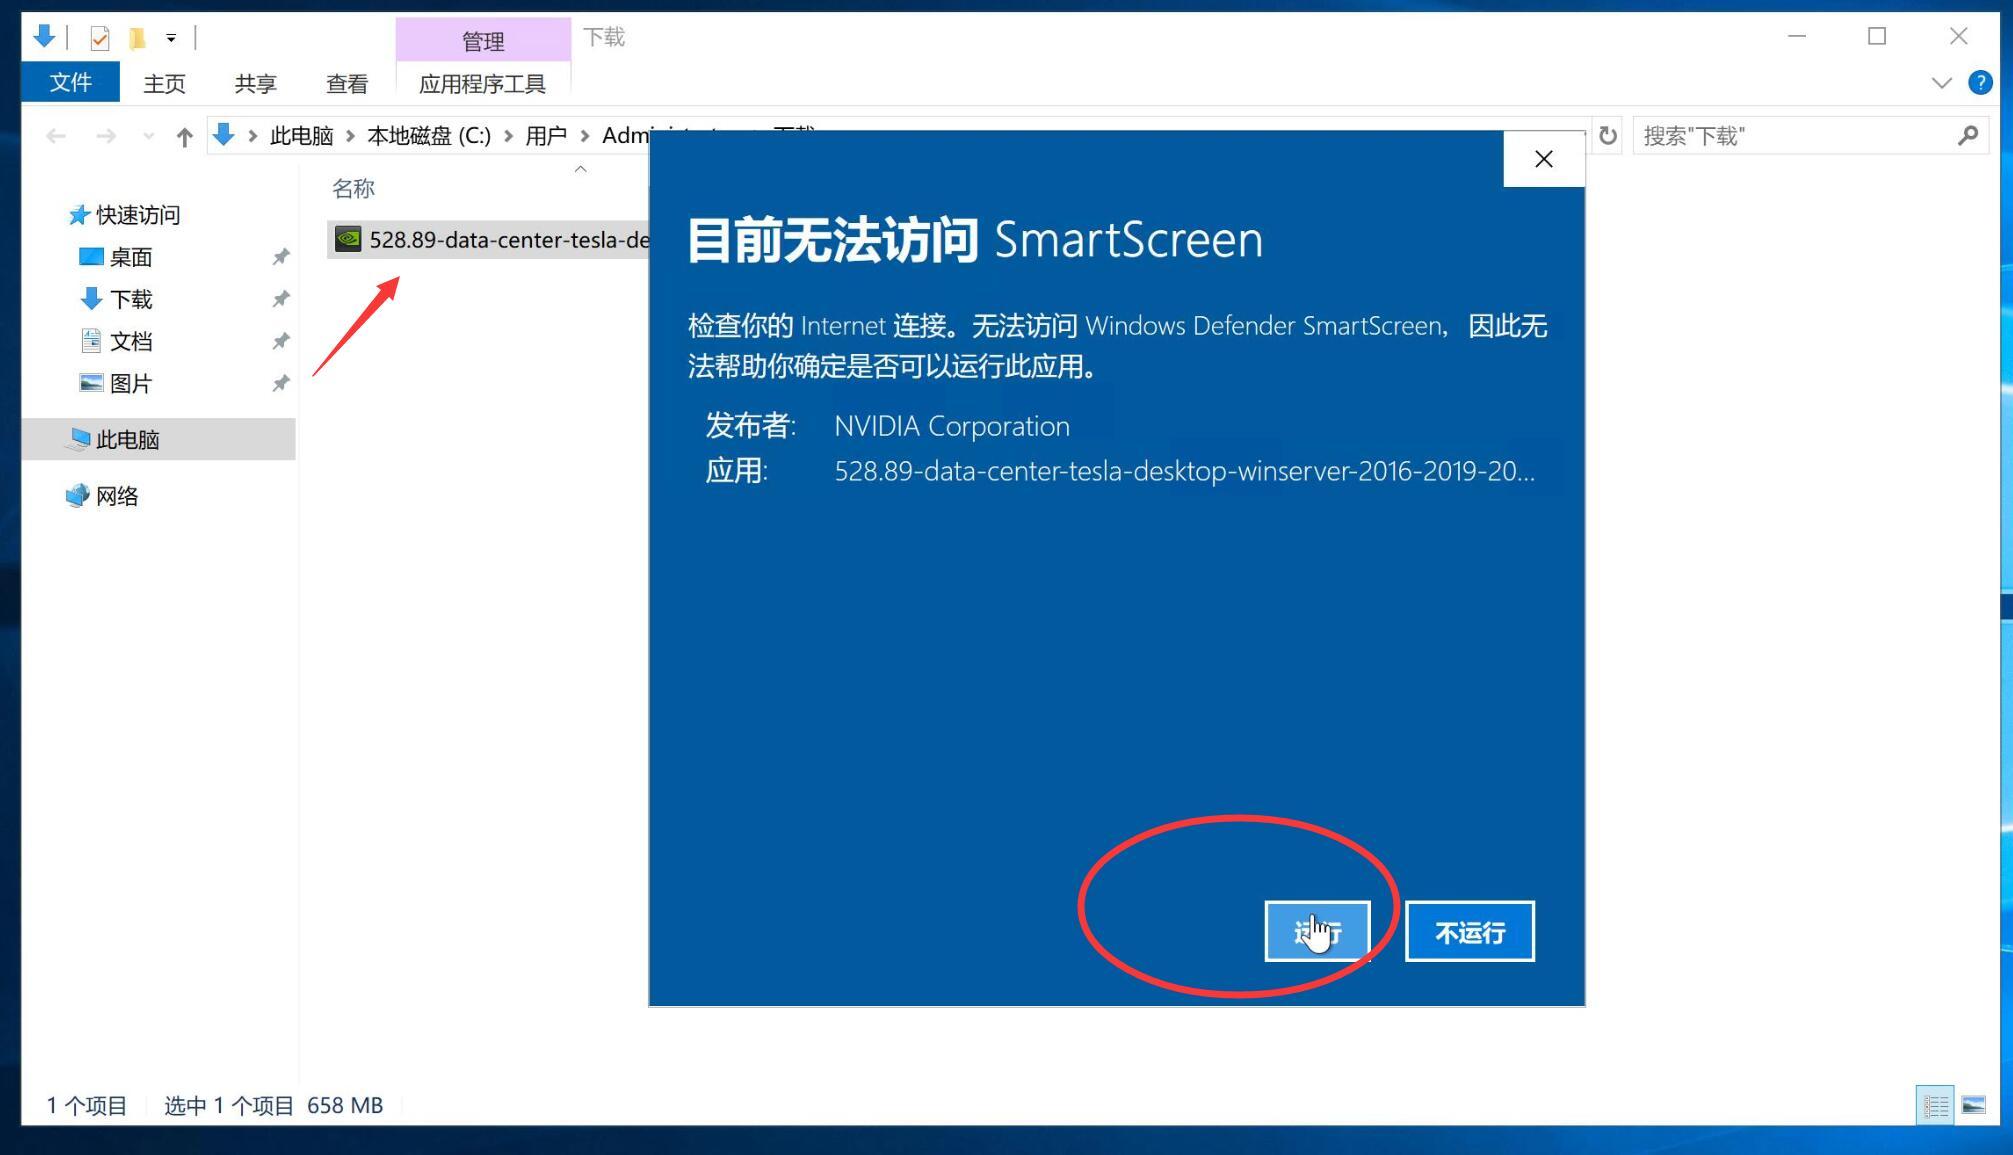2013x1155 pixels.
Task: Click the pin icon next to 下载
Action: (281, 299)
